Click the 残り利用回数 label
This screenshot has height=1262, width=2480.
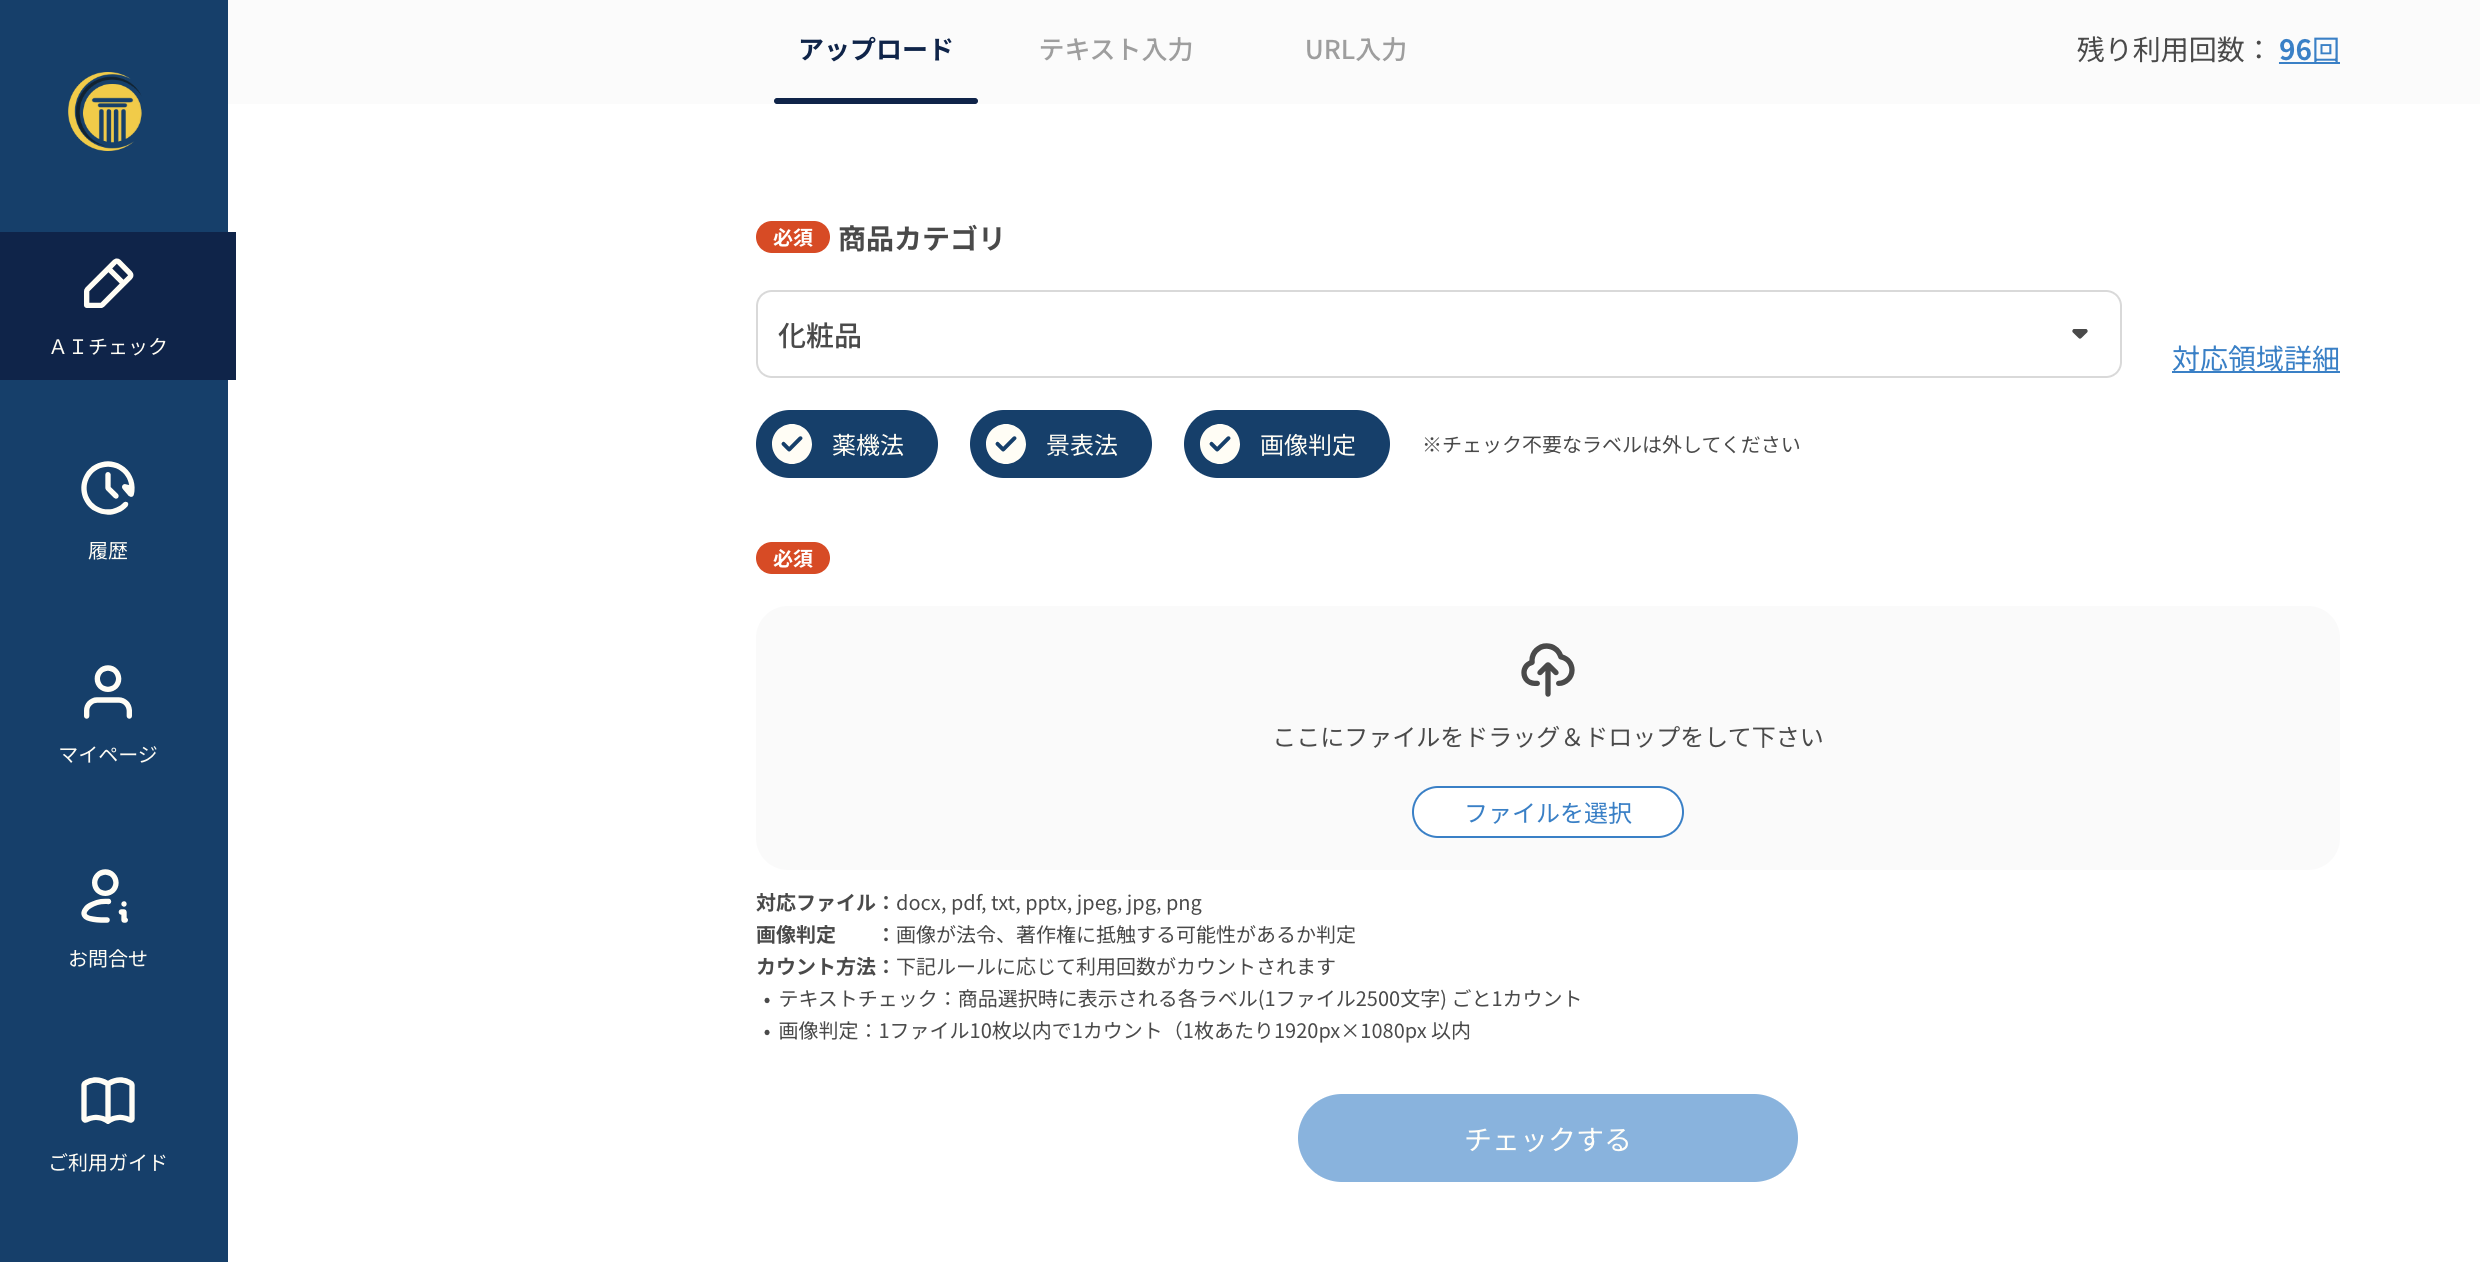pos(2172,50)
